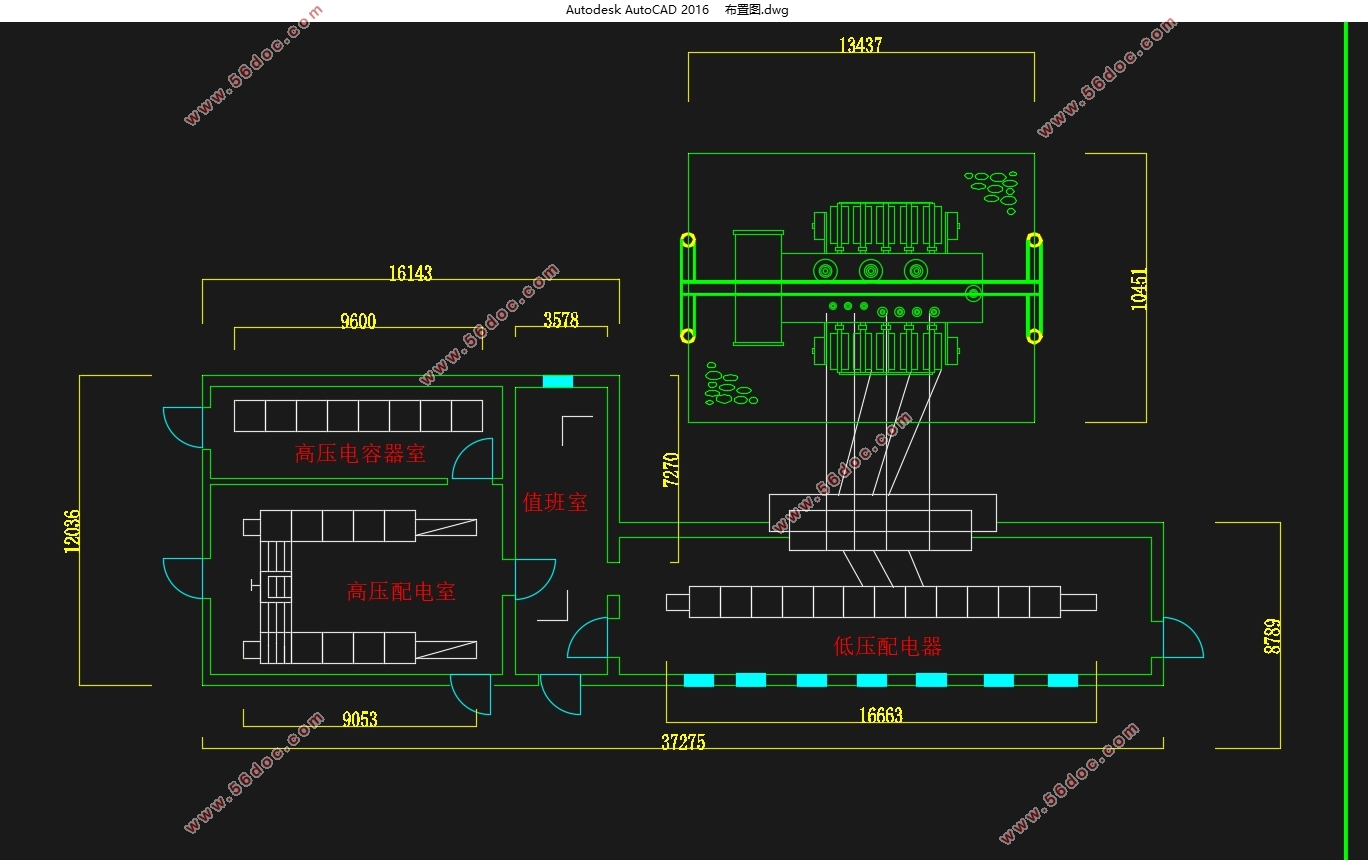1368x860 pixels.
Task: Select the vertical 7270 dimension text
Action: click(671, 470)
